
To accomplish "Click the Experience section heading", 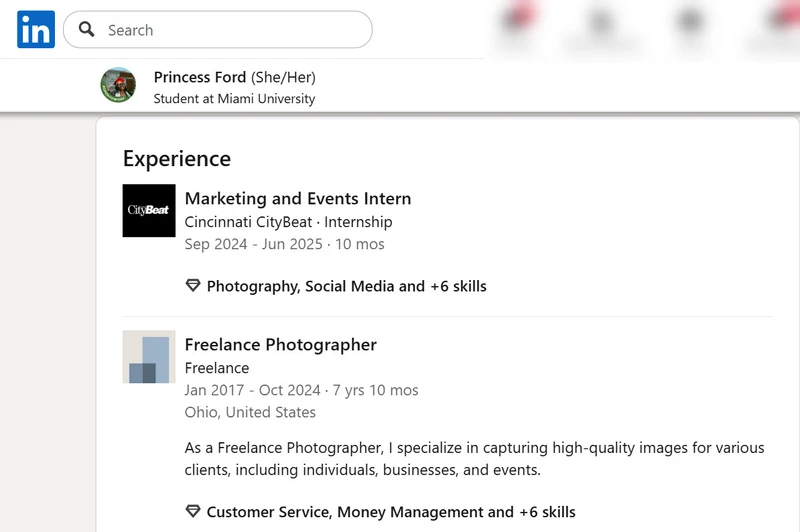I will pos(177,159).
